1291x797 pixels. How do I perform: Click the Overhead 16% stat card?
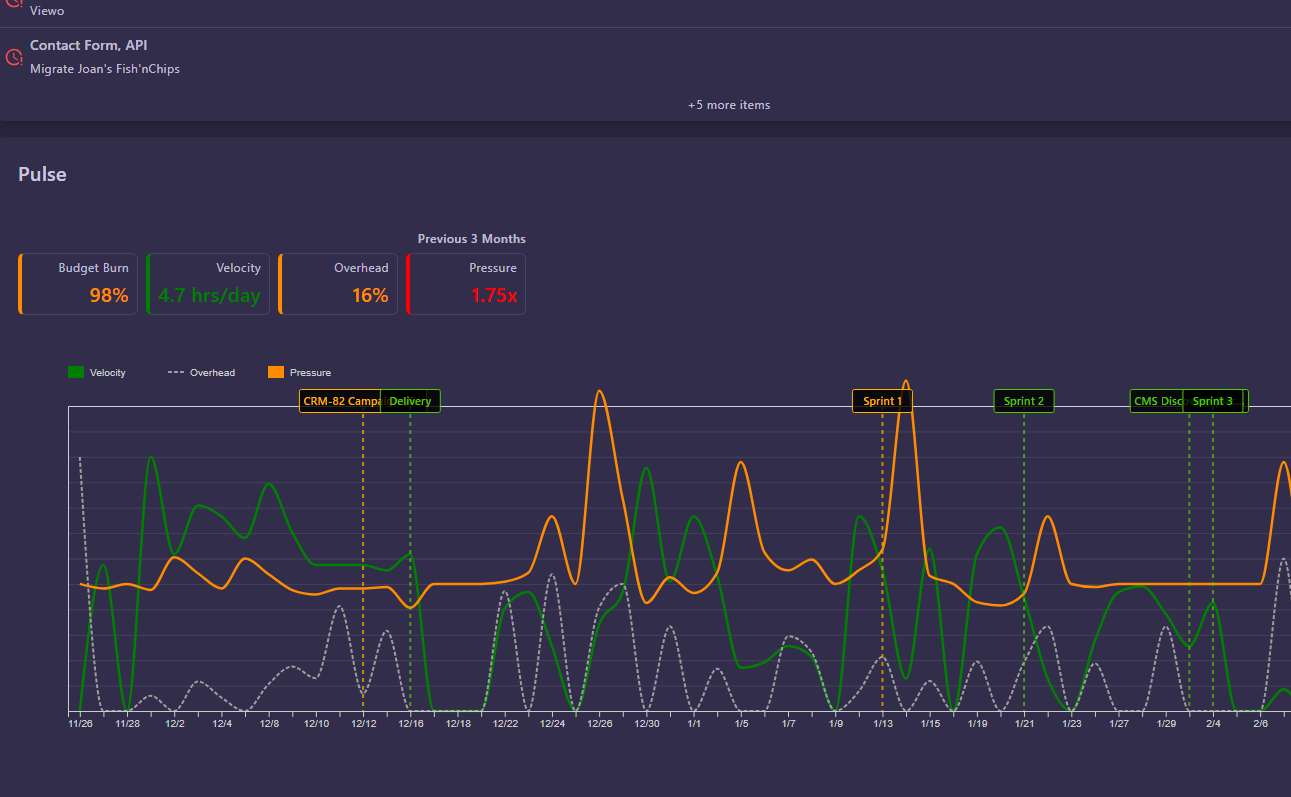338,283
